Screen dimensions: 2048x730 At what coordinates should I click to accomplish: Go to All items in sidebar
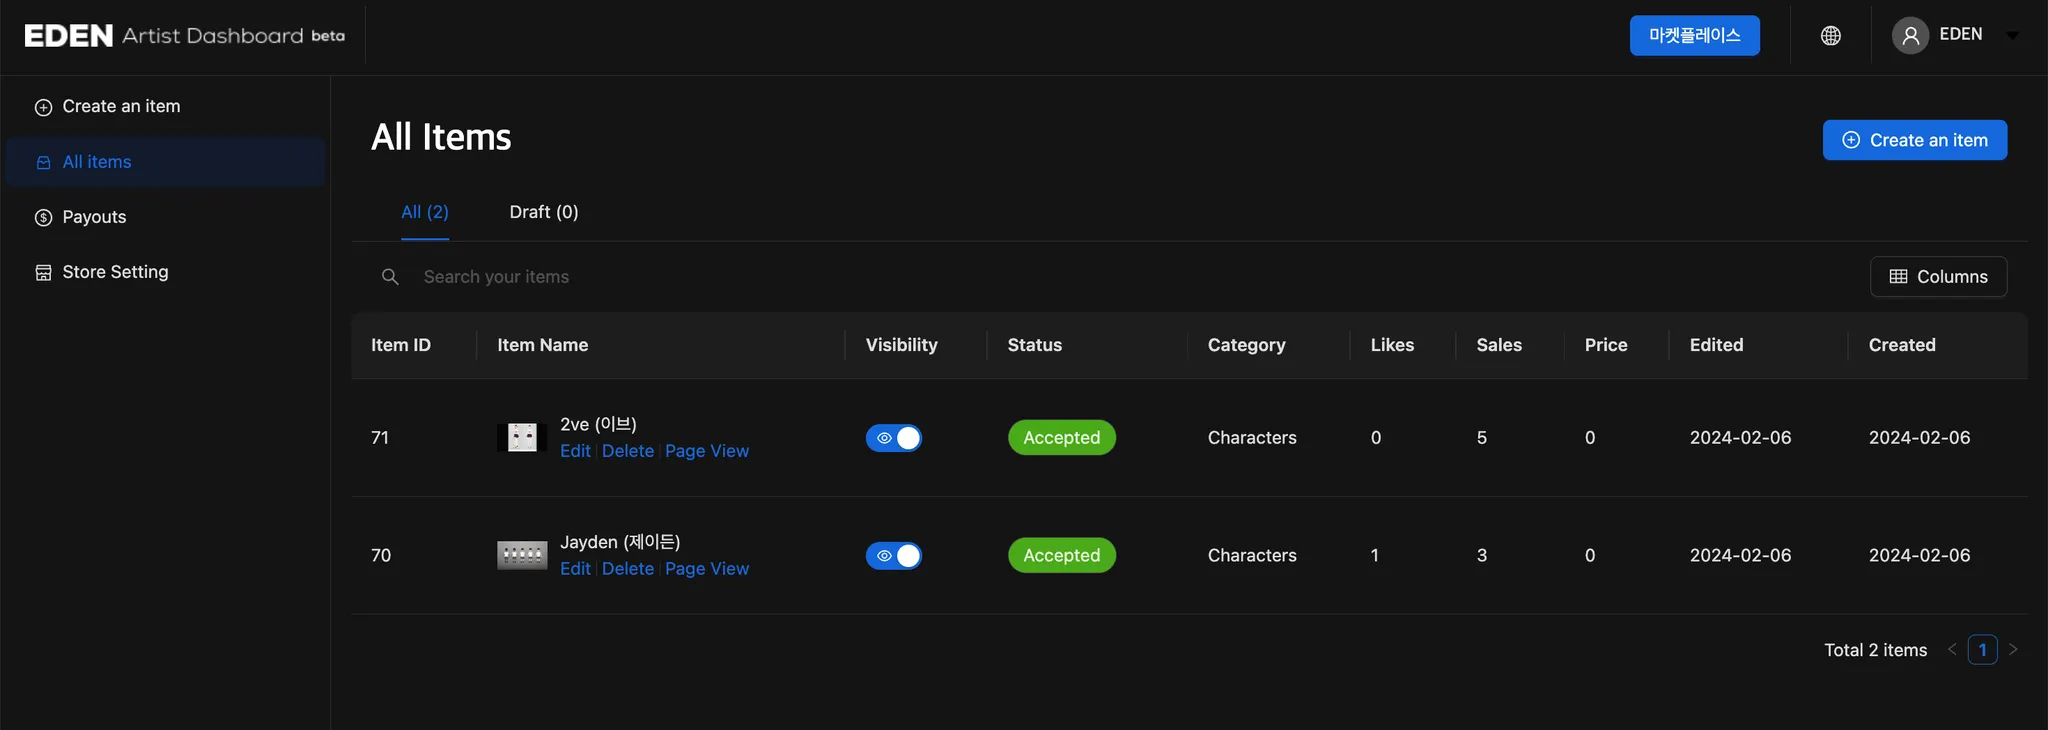(97, 162)
